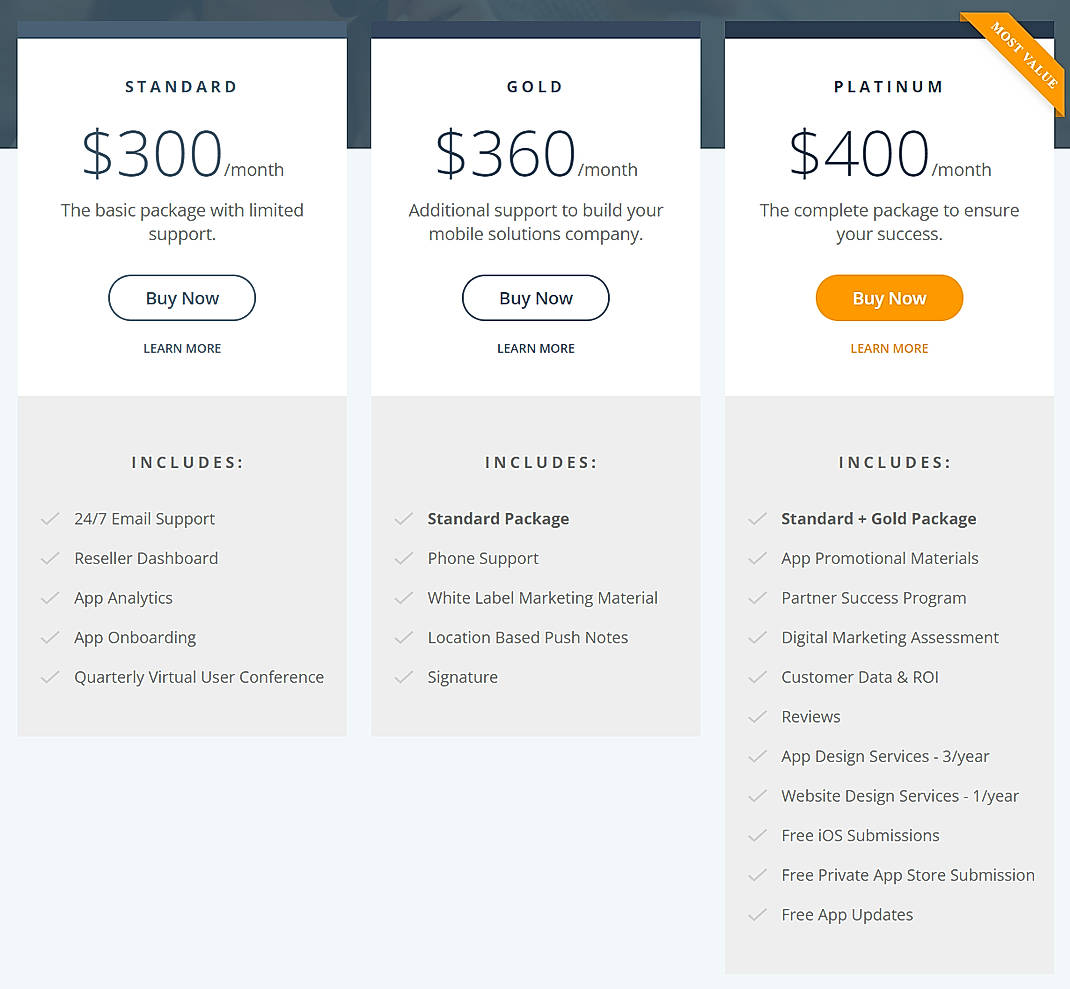This screenshot has height=989, width=1070.
Task: Open Learn More under the Gold plan
Action: point(535,348)
